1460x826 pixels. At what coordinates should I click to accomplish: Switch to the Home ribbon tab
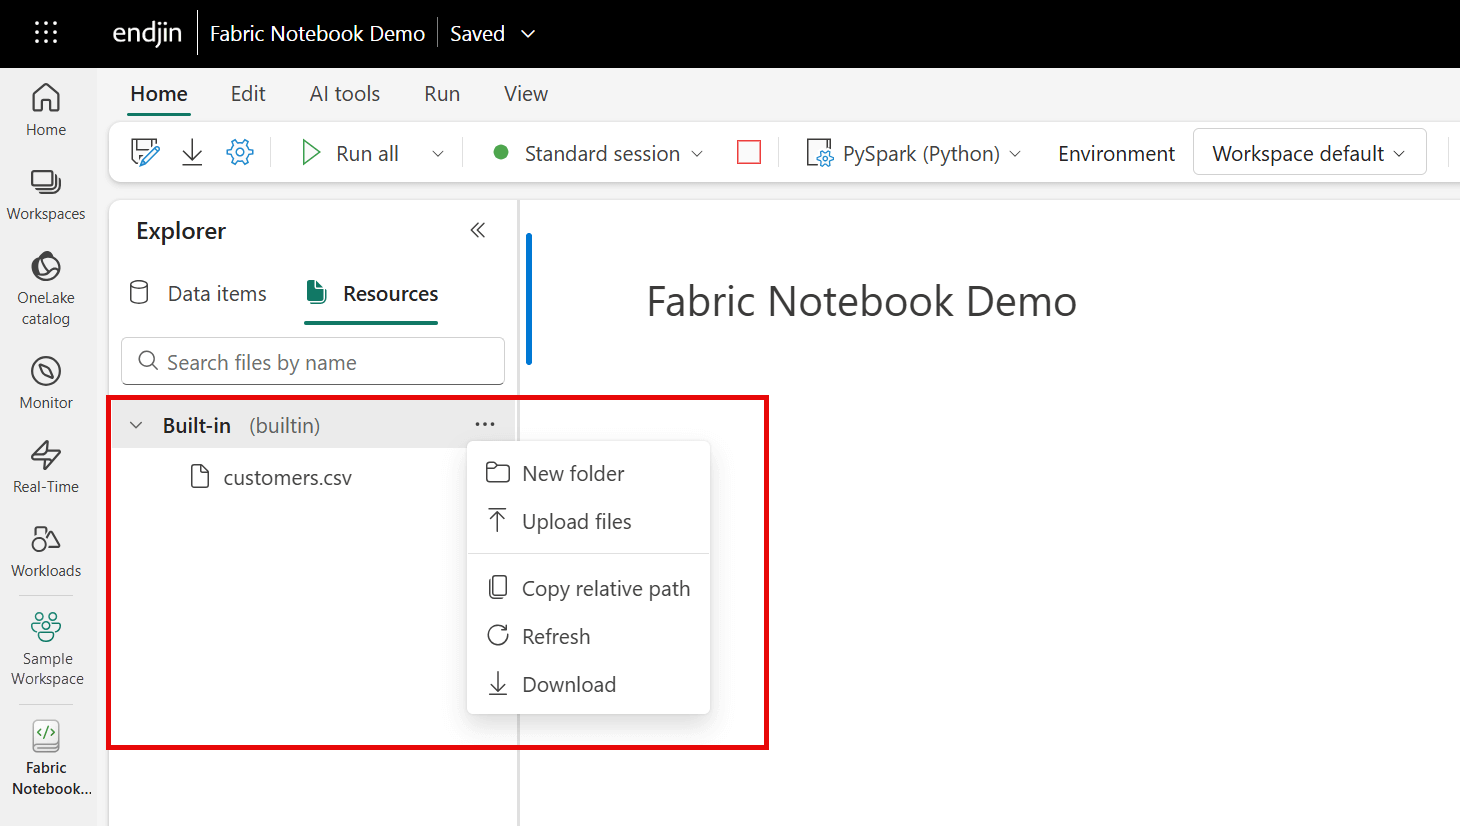(x=159, y=94)
